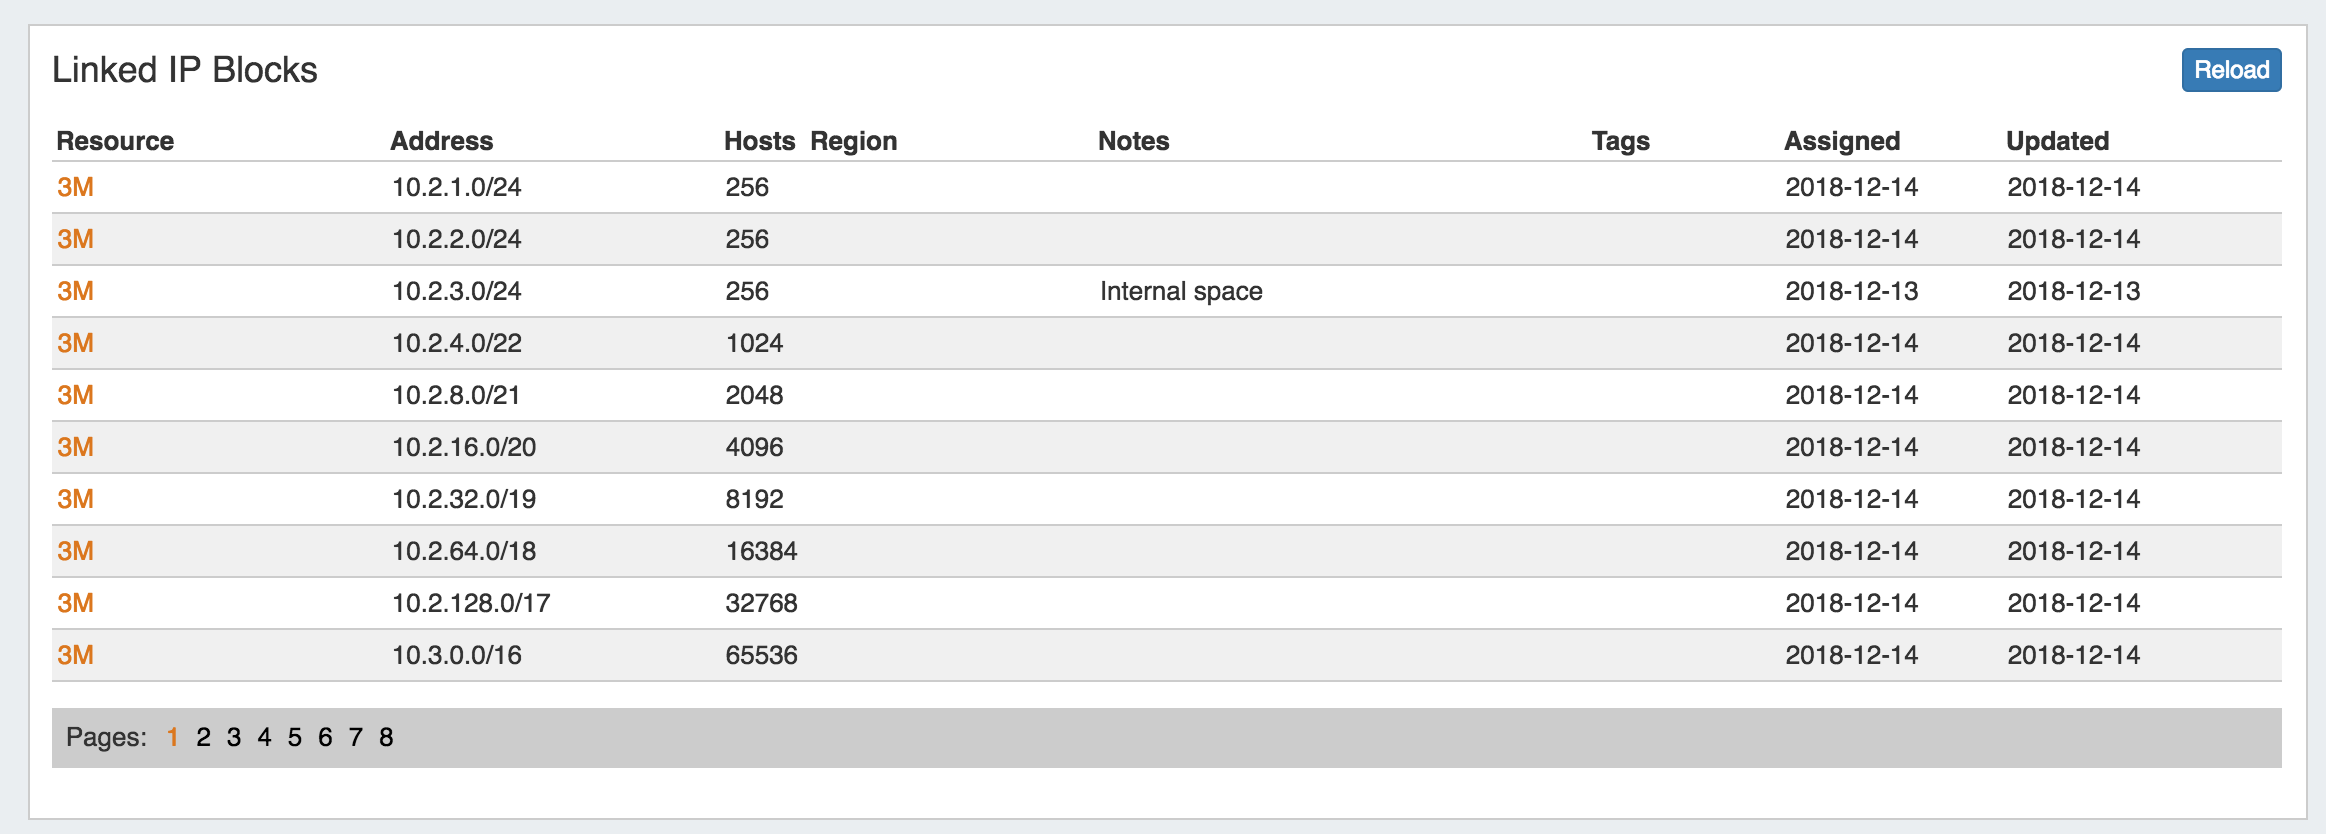This screenshot has height=834, width=2326.
Task: Select page 7 in pagination
Action: (x=355, y=738)
